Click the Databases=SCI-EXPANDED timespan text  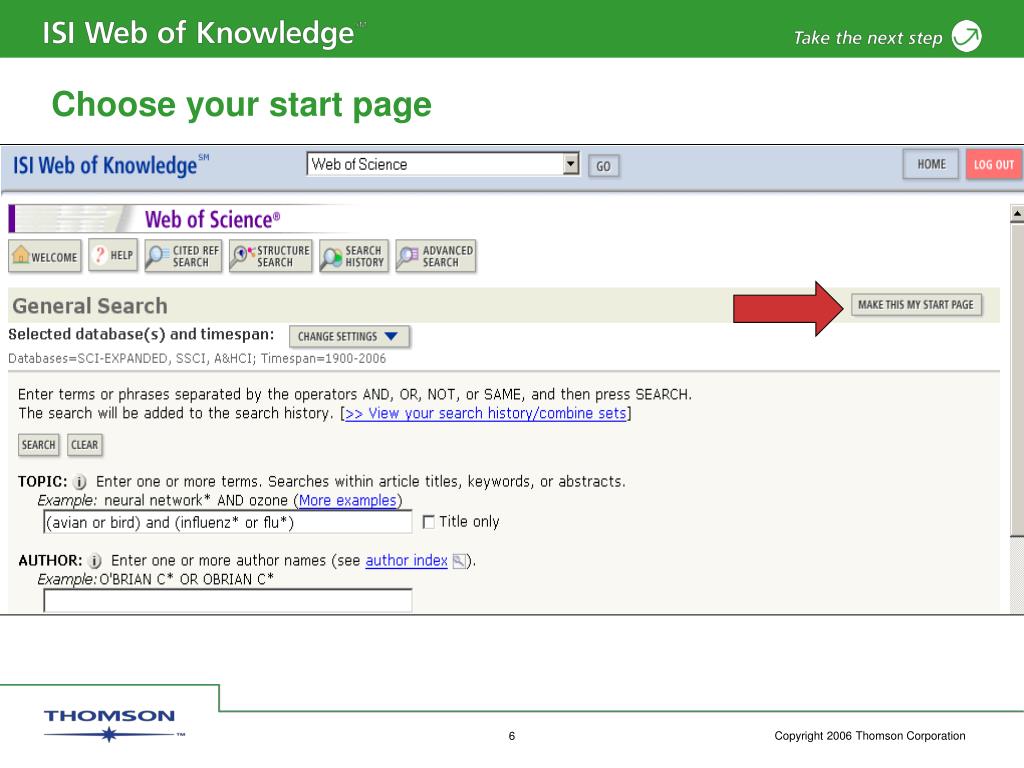pyautogui.click(x=197, y=359)
